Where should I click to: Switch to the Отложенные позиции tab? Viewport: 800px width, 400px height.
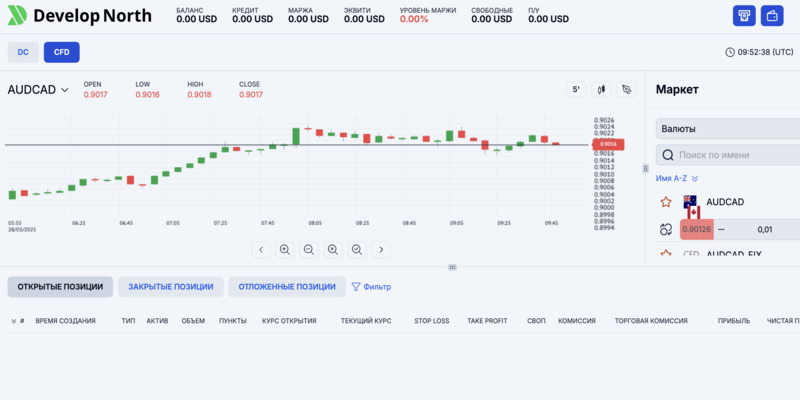coord(287,287)
